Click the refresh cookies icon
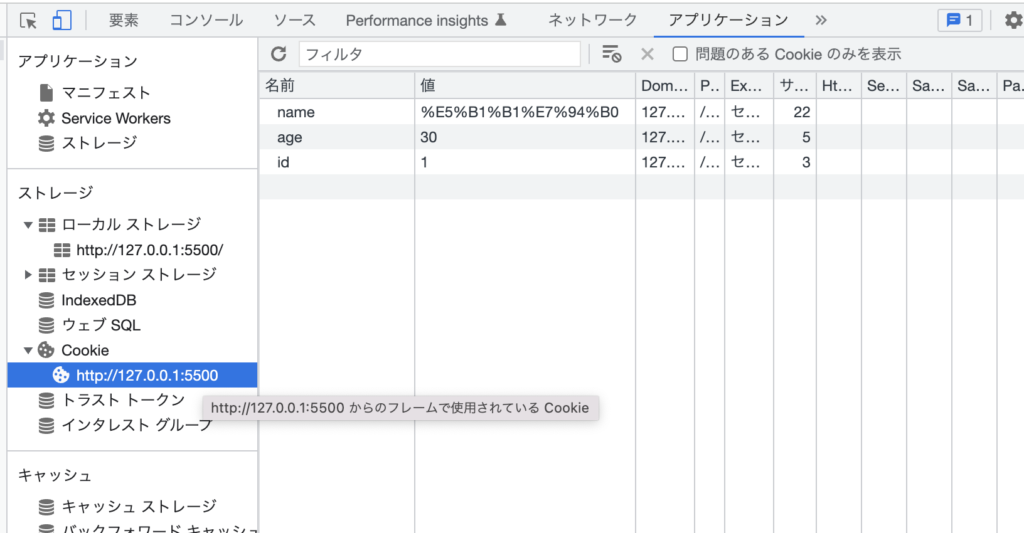This screenshot has height=533, width=1024. (279, 54)
